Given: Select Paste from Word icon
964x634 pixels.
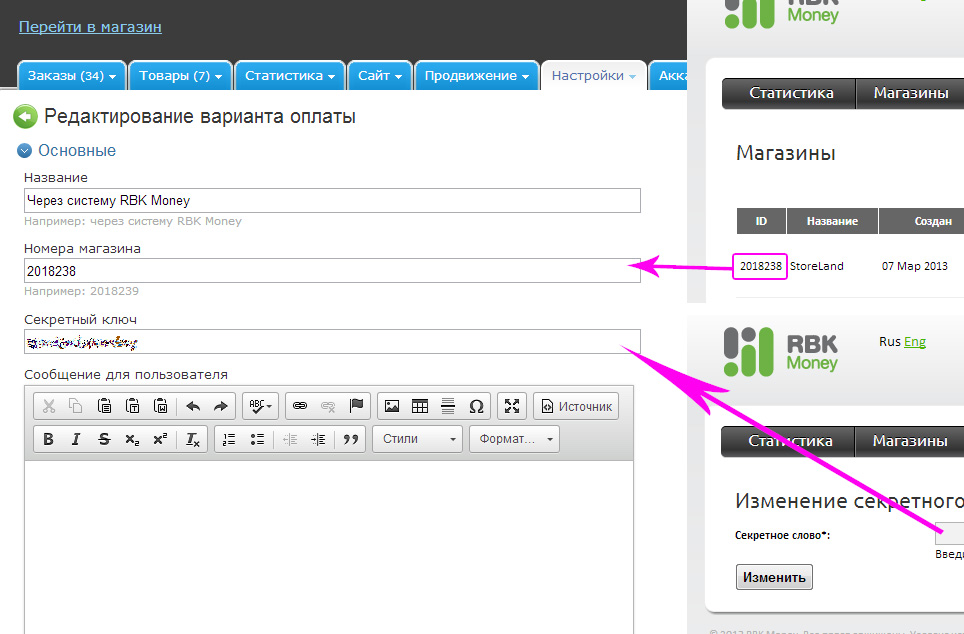Looking at the screenshot, I should click(x=160, y=406).
